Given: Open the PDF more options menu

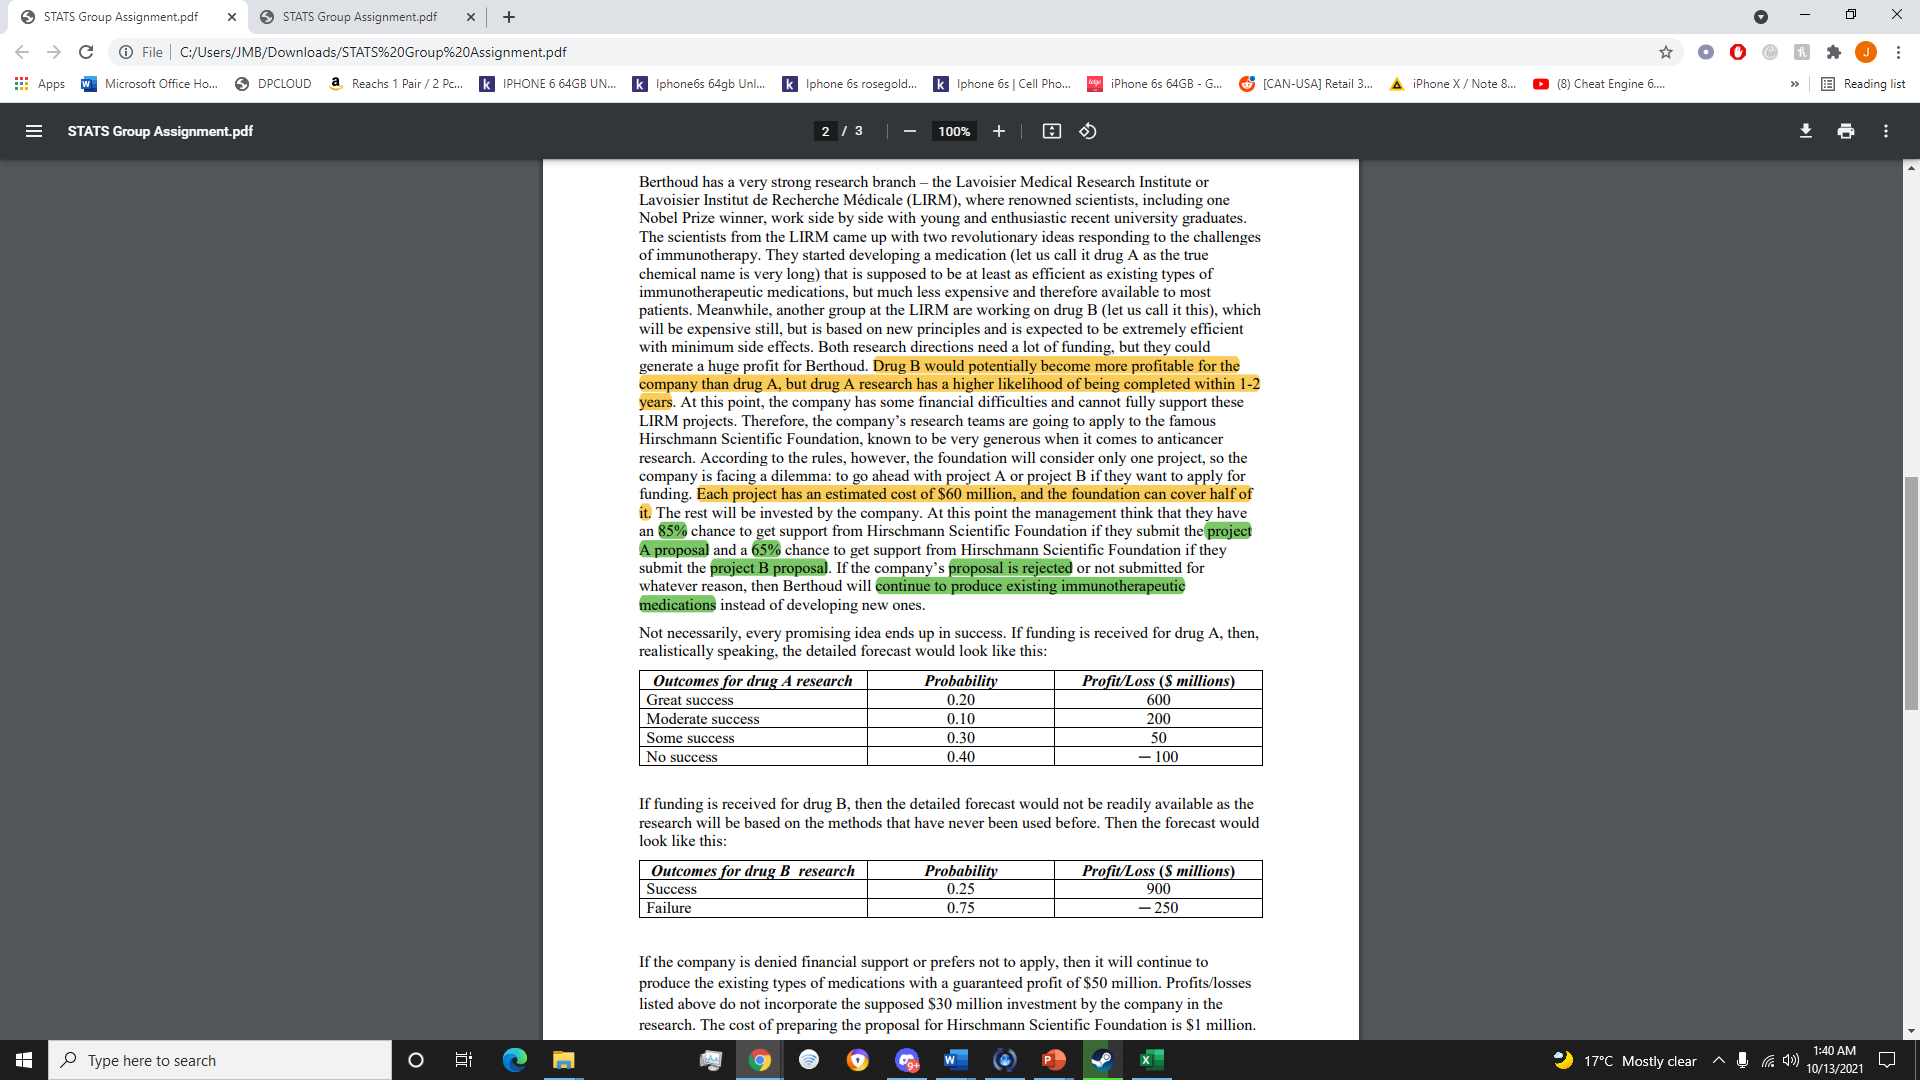Looking at the screenshot, I should [x=1885, y=130].
